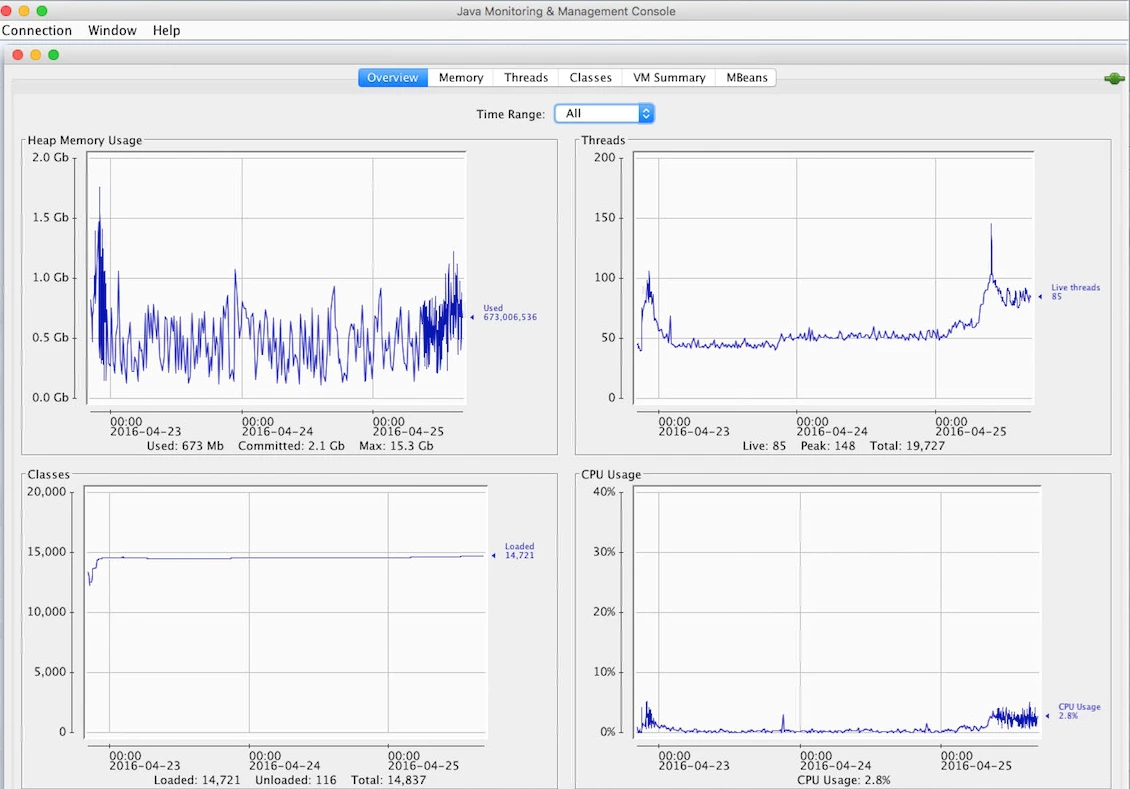Click the 'Total: 19,727' threads text
The image size is (1130, 789).
[907, 446]
